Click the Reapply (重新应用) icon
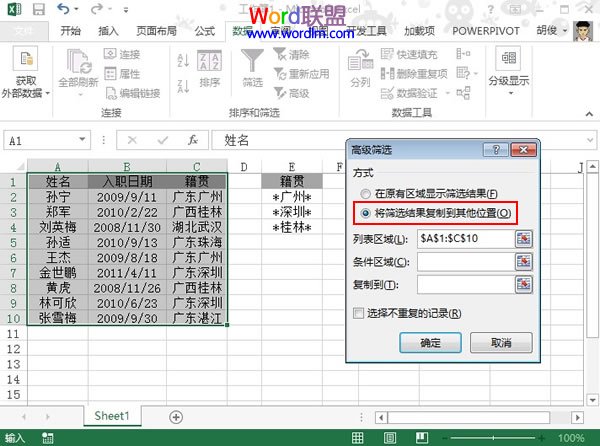This screenshot has width=600, height=446. pyautogui.click(x=280, y=73)
